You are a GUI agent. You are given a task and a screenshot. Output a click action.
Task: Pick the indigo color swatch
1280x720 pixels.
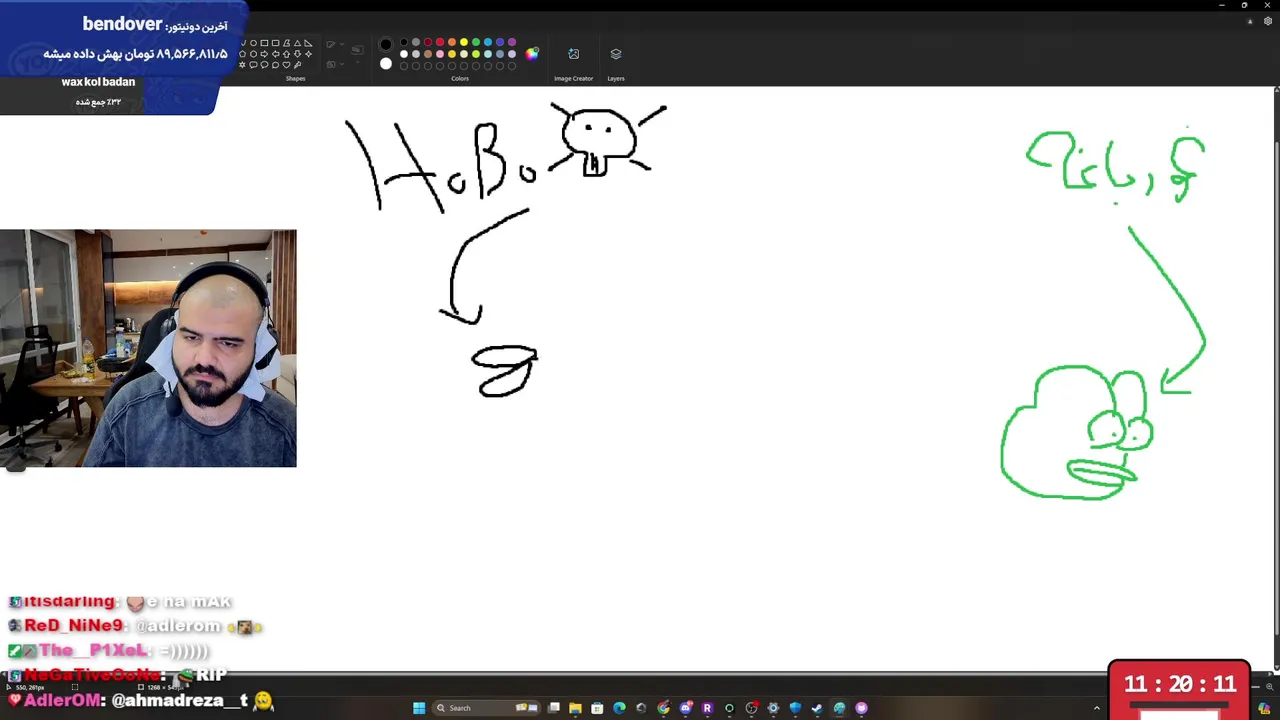(500, 43)
